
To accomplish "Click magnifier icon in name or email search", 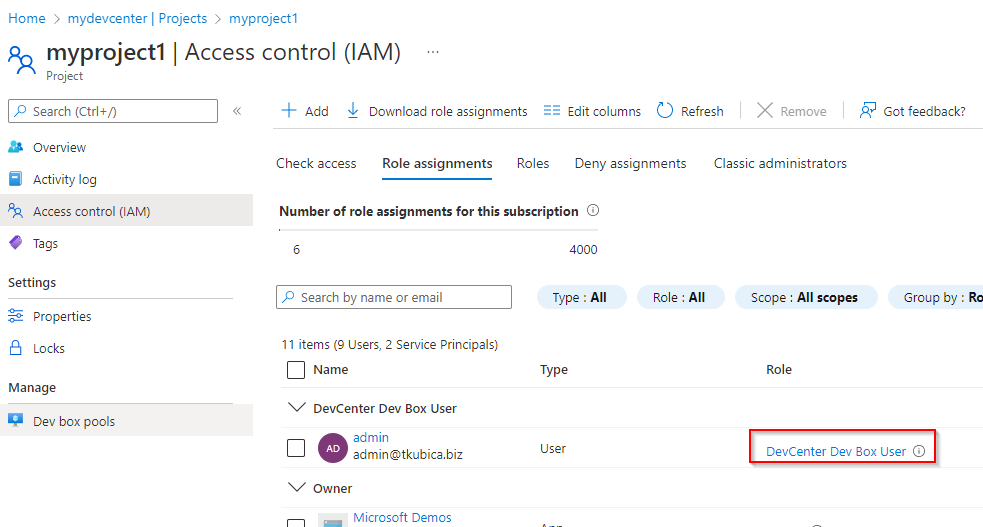I will [x=288, y=297].
